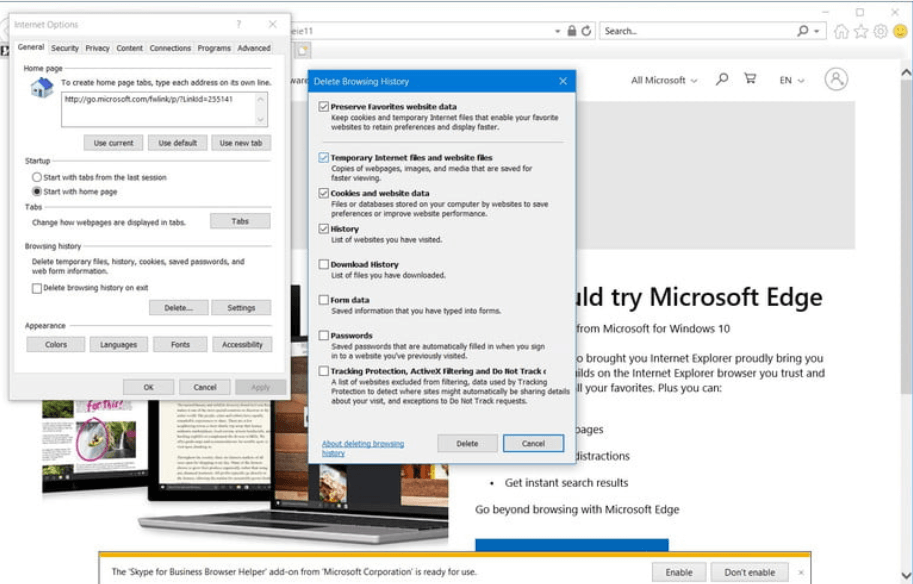Uncheck Cookies and website data
This screenshot has width=913, height=584.
(x=324, y=193)
